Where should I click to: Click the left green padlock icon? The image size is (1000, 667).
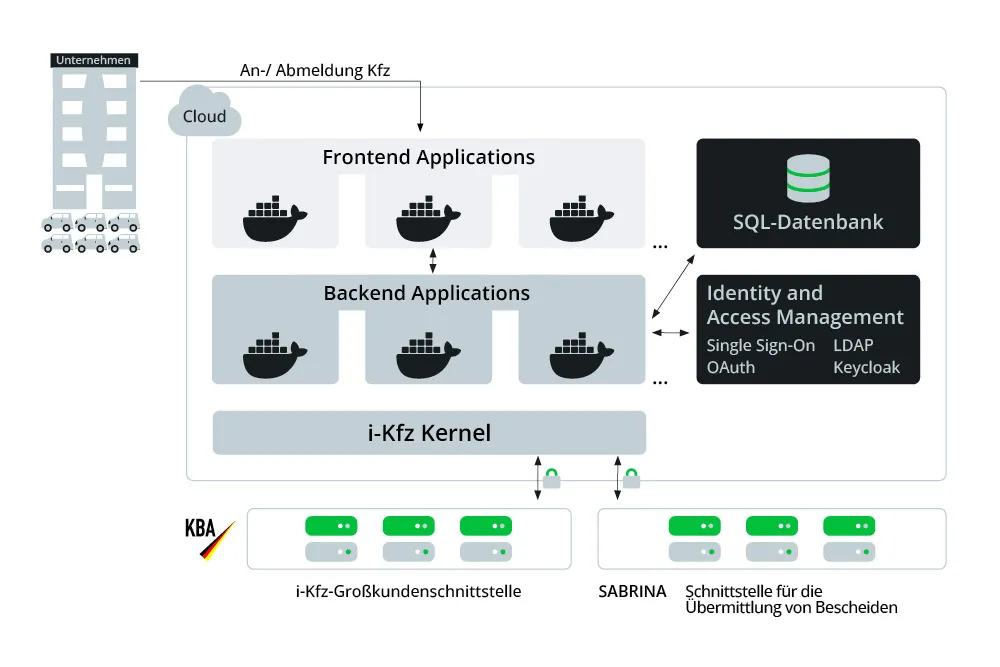coord(551,478)
